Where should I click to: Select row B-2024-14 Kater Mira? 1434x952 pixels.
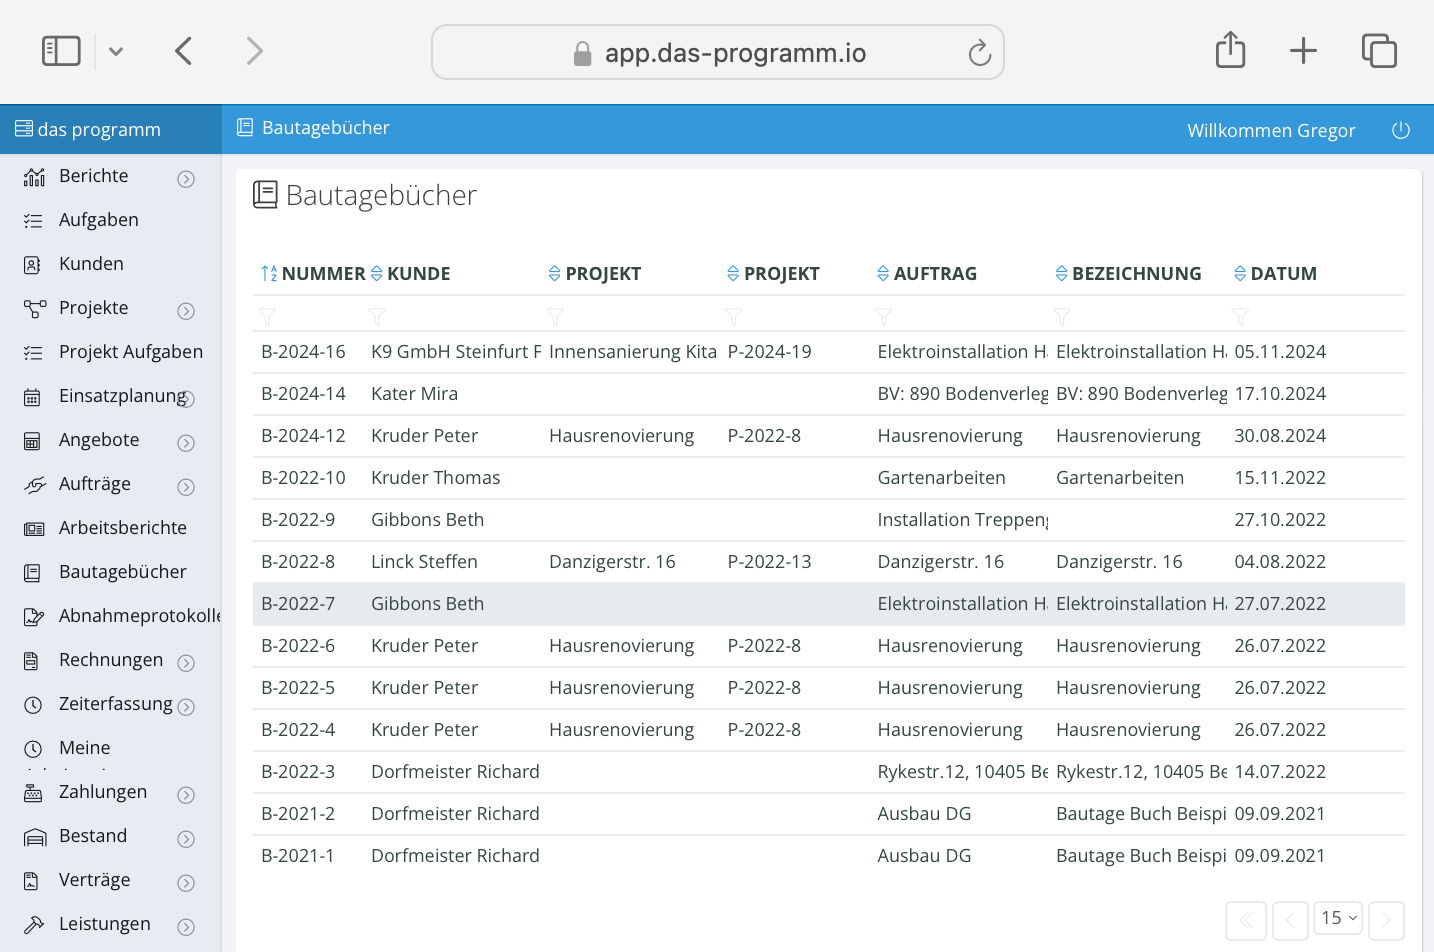coord(829,394)
